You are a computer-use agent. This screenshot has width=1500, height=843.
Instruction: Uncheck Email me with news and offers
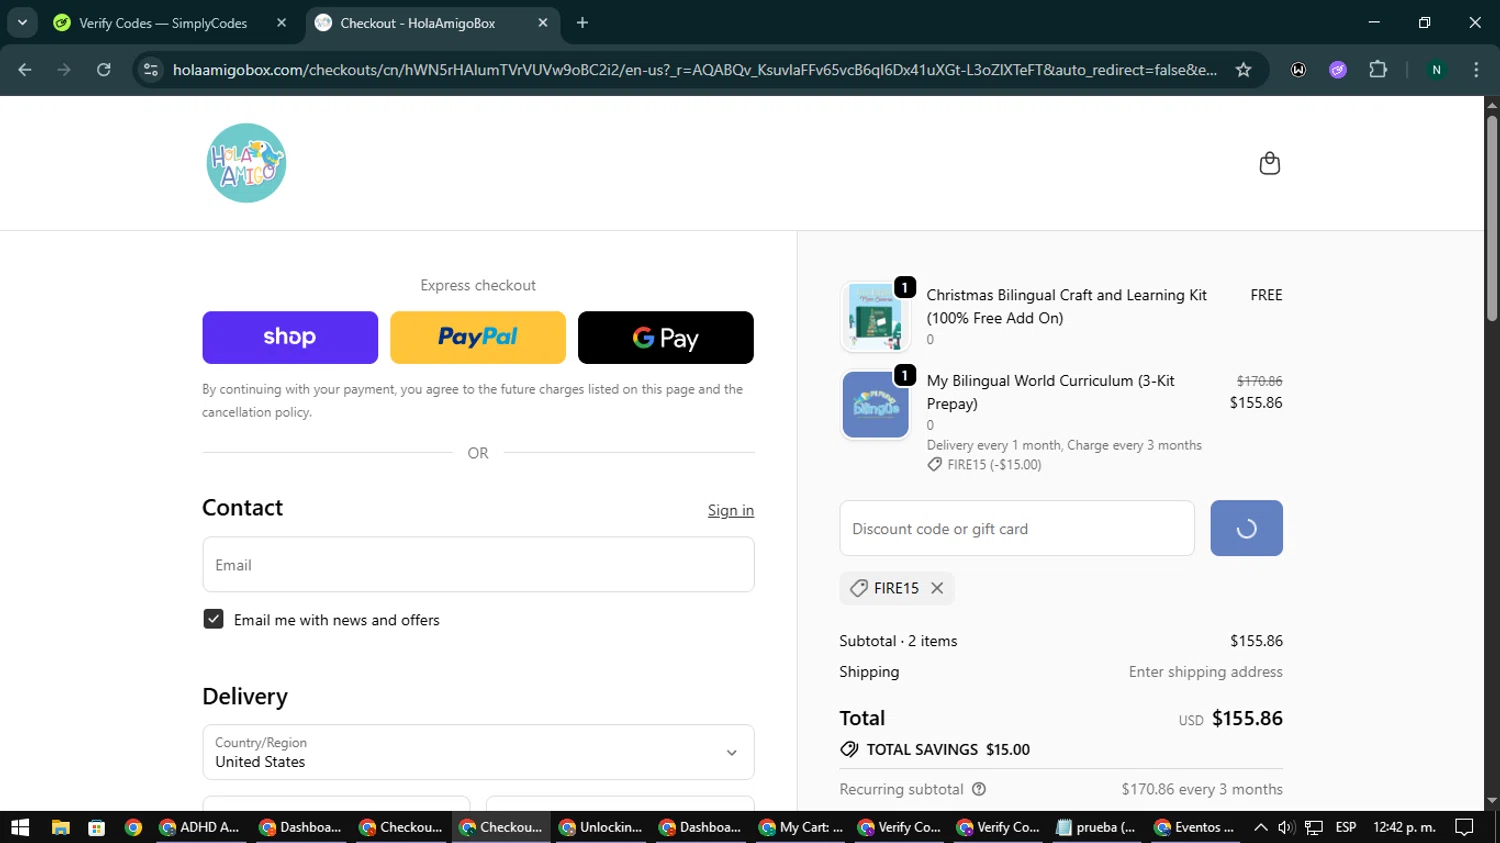pyautogui.click(x=213, y=619)
